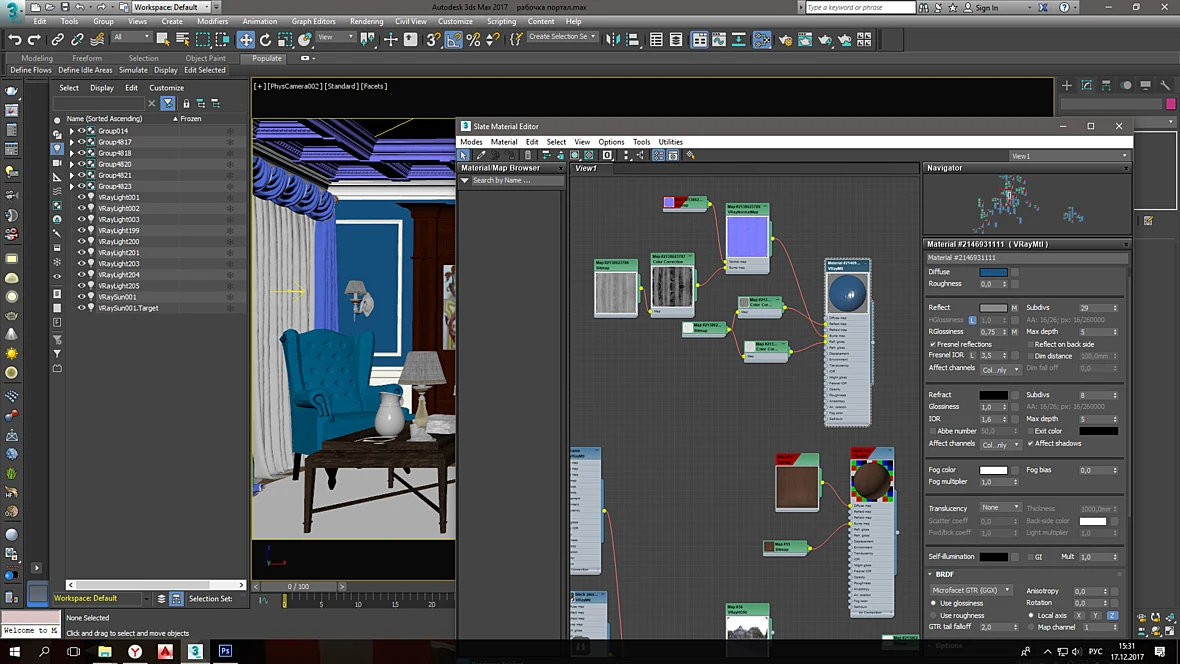1180x664 pixels.
Task: Switch to the Freeform ribbon tab
Action: [x=87, y=58]
